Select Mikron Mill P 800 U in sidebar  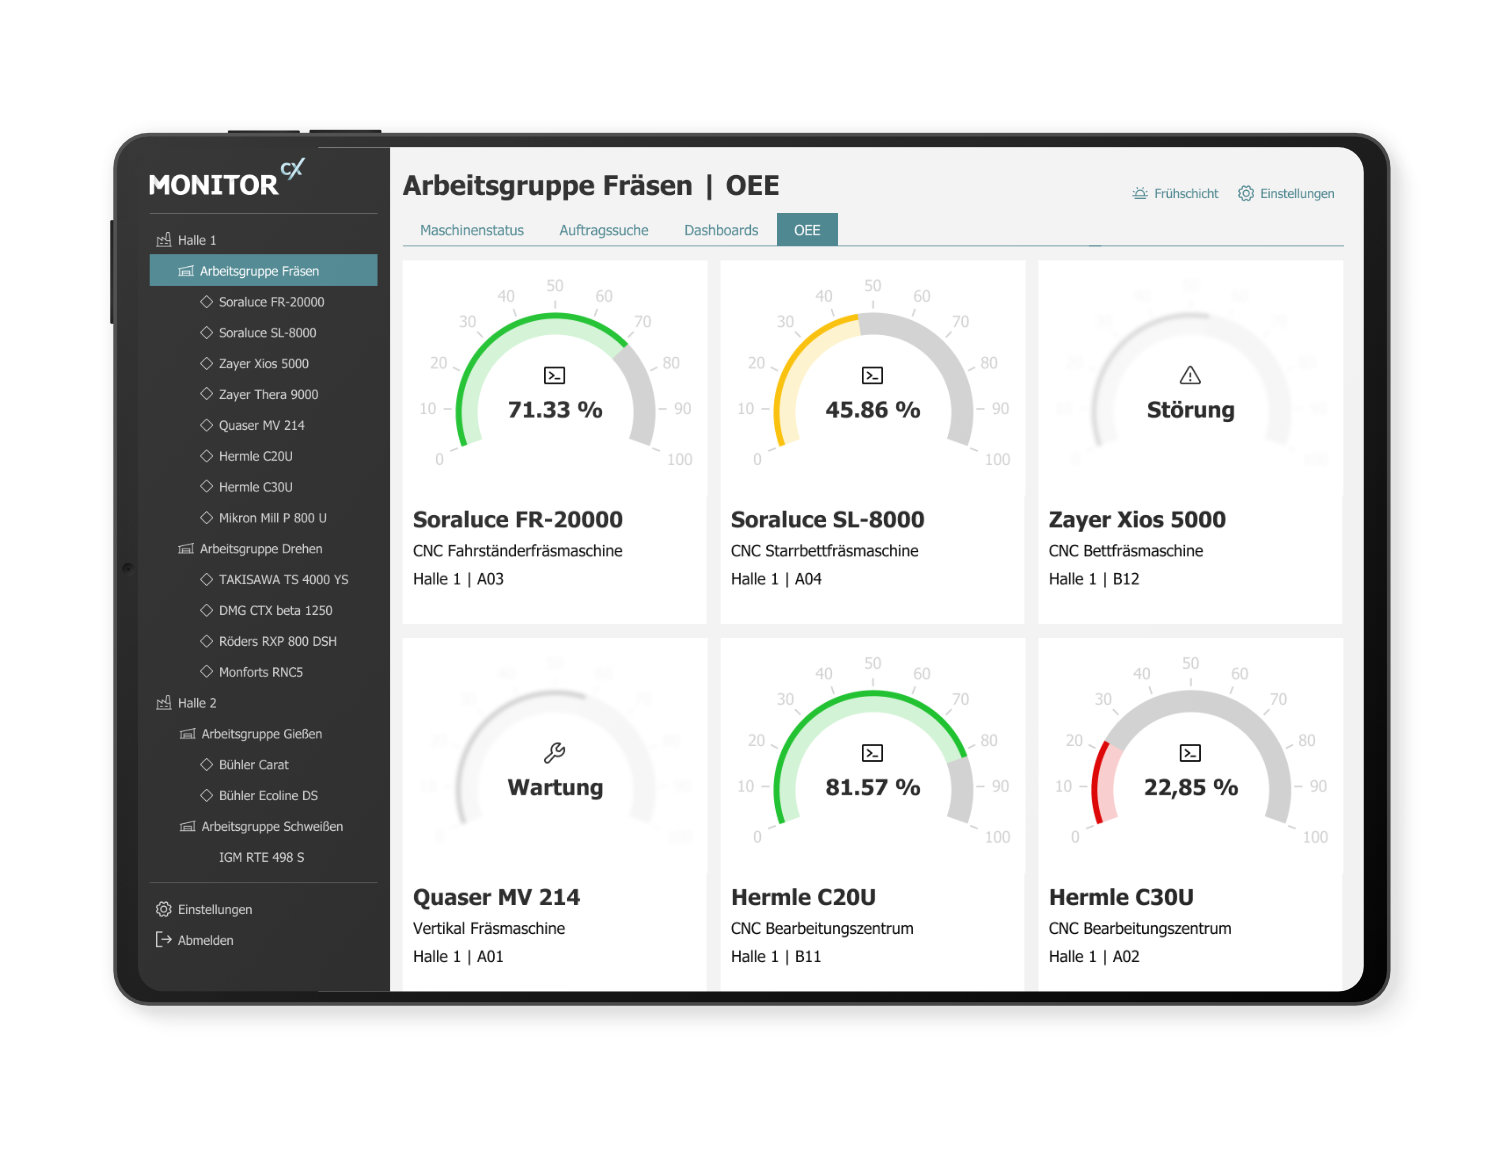pos(272,518)
